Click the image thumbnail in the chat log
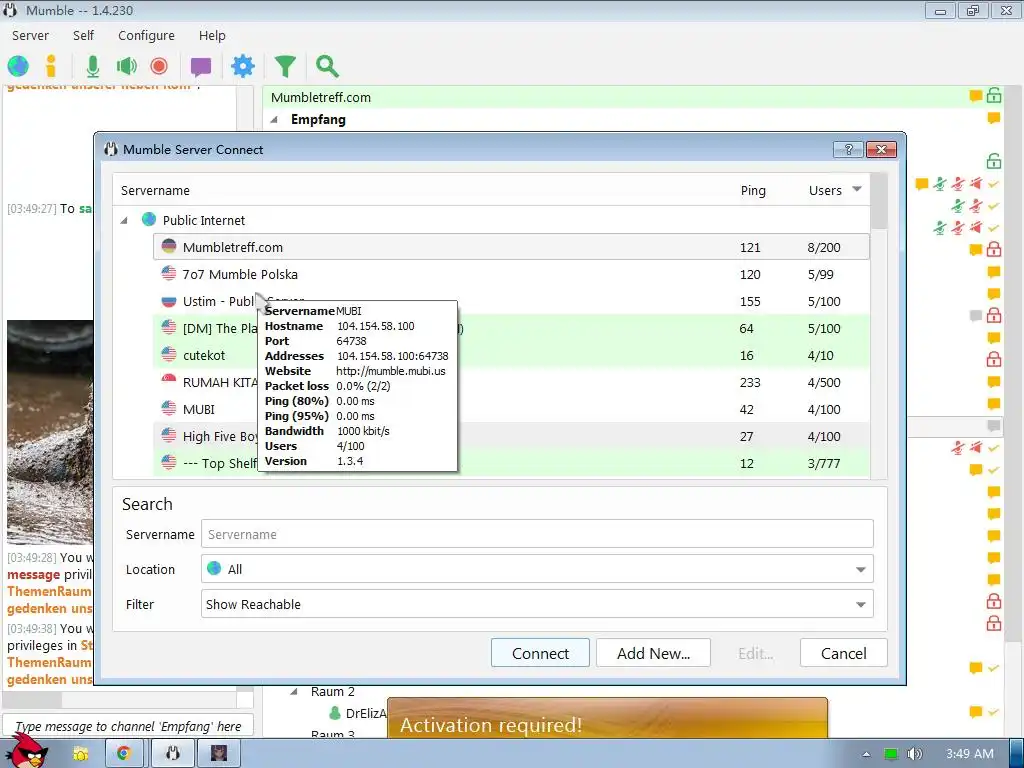The width and height of the screenshot is (1024, 768). (50, 432)
